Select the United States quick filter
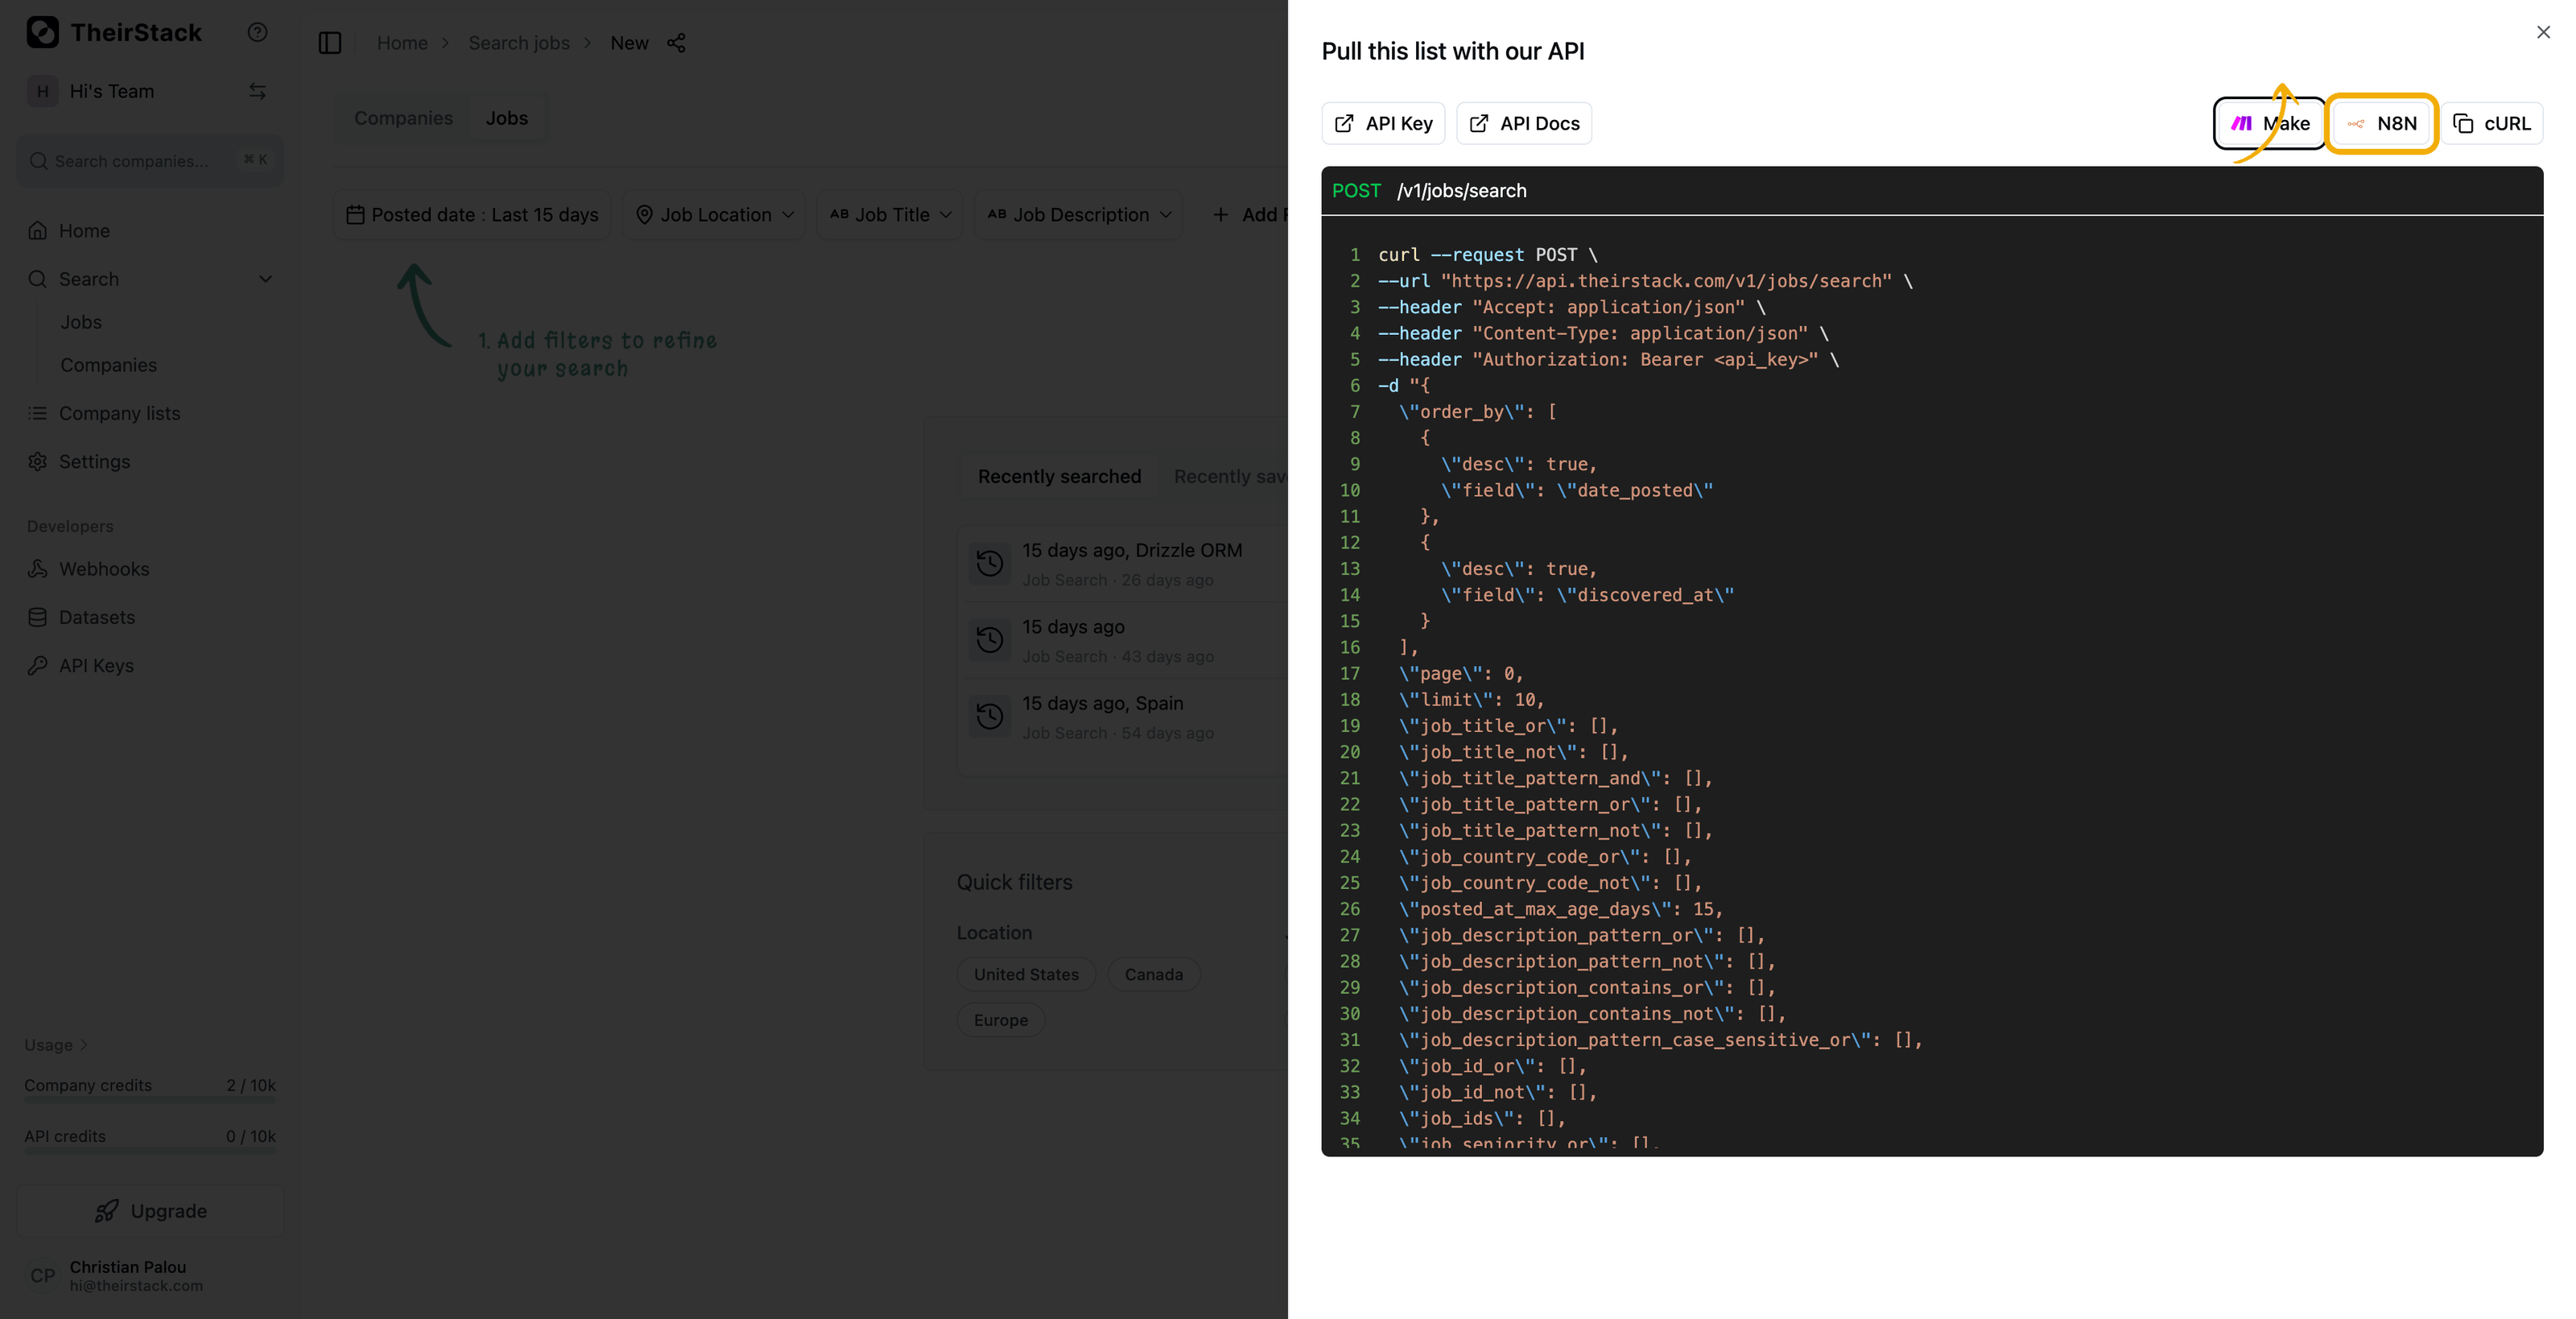 tap(1026, 974)
